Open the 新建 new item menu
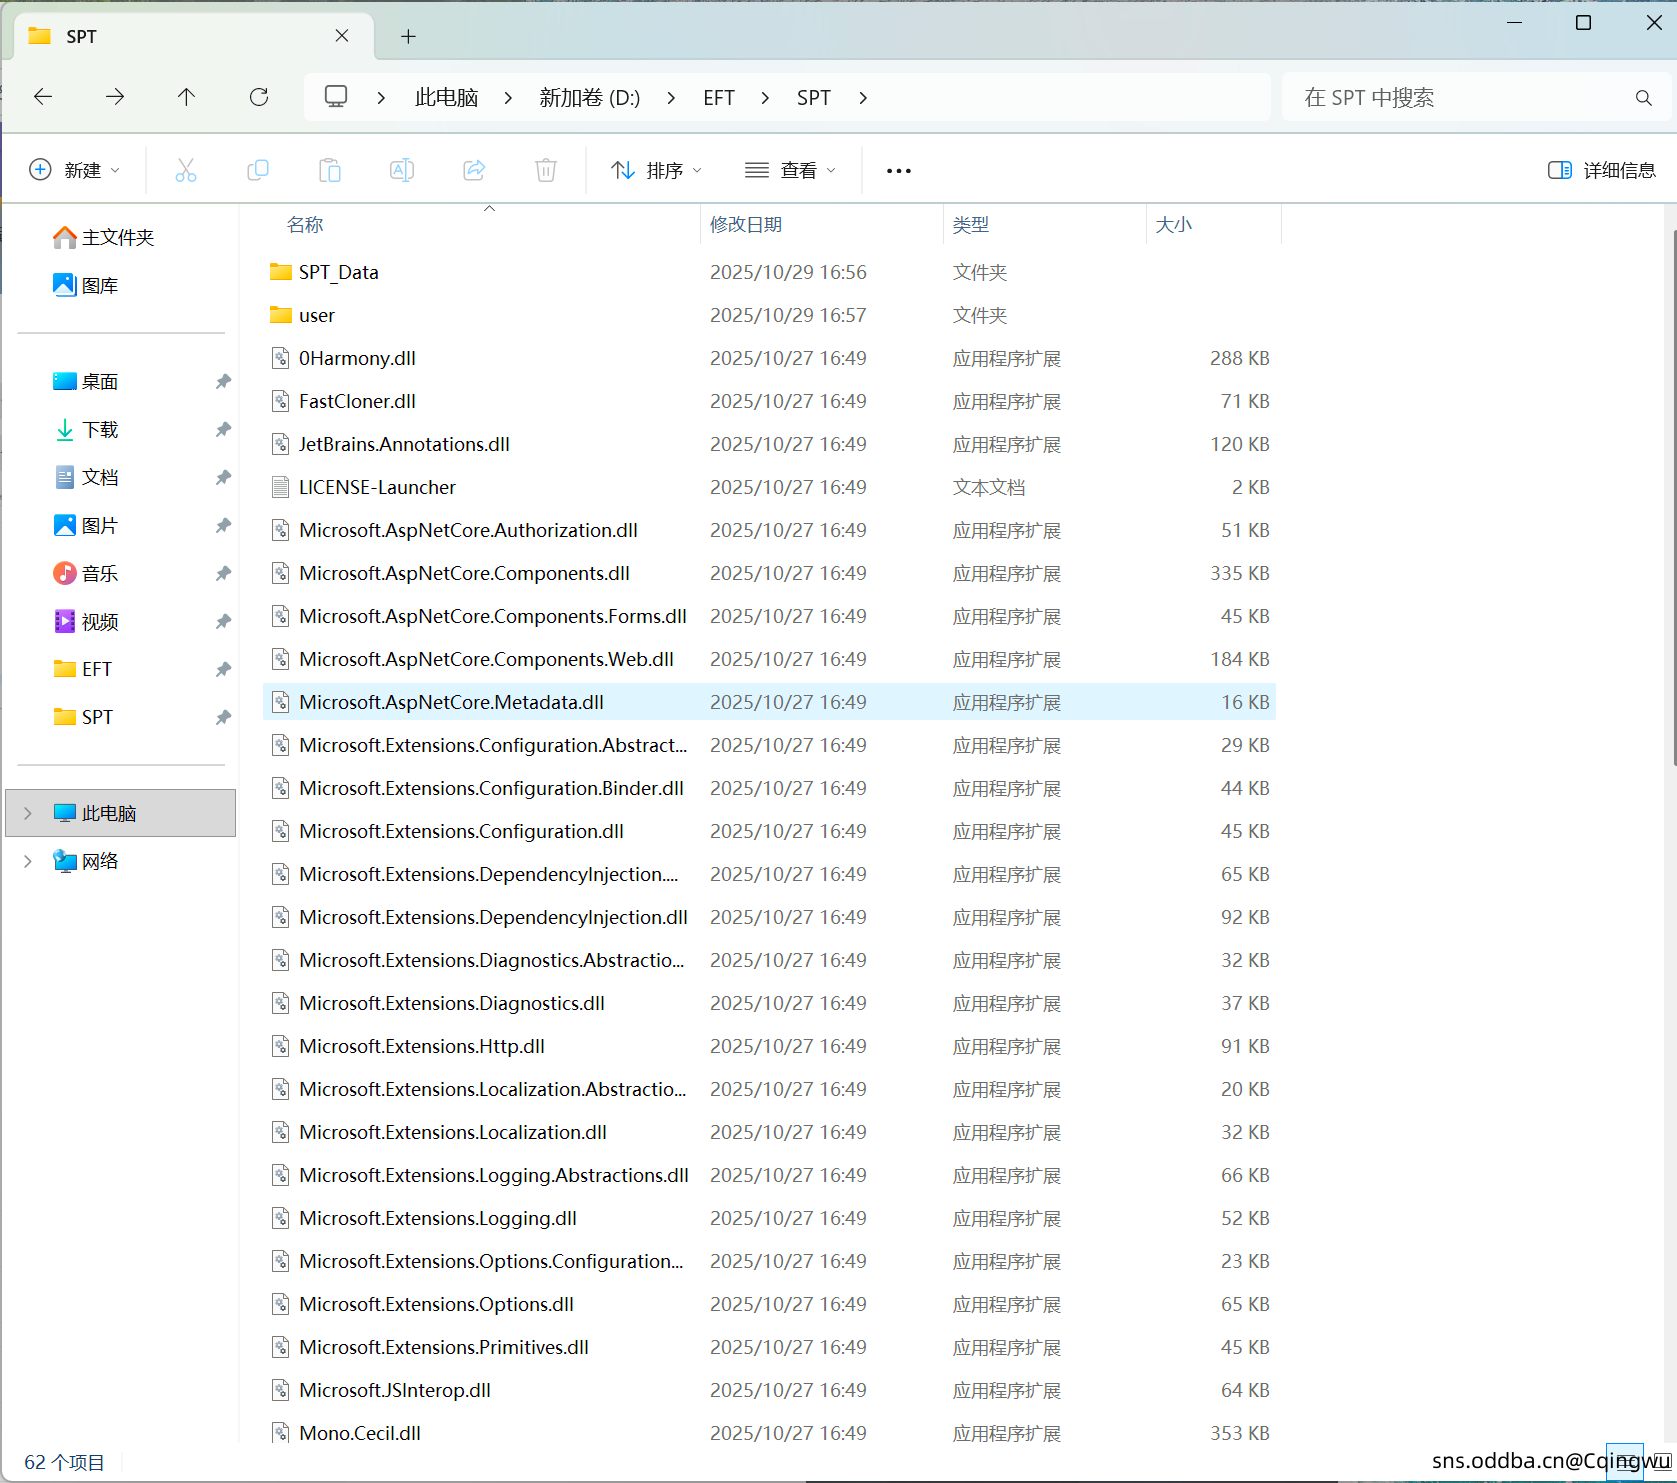1677x1483 pixels. tap(75, 170)
